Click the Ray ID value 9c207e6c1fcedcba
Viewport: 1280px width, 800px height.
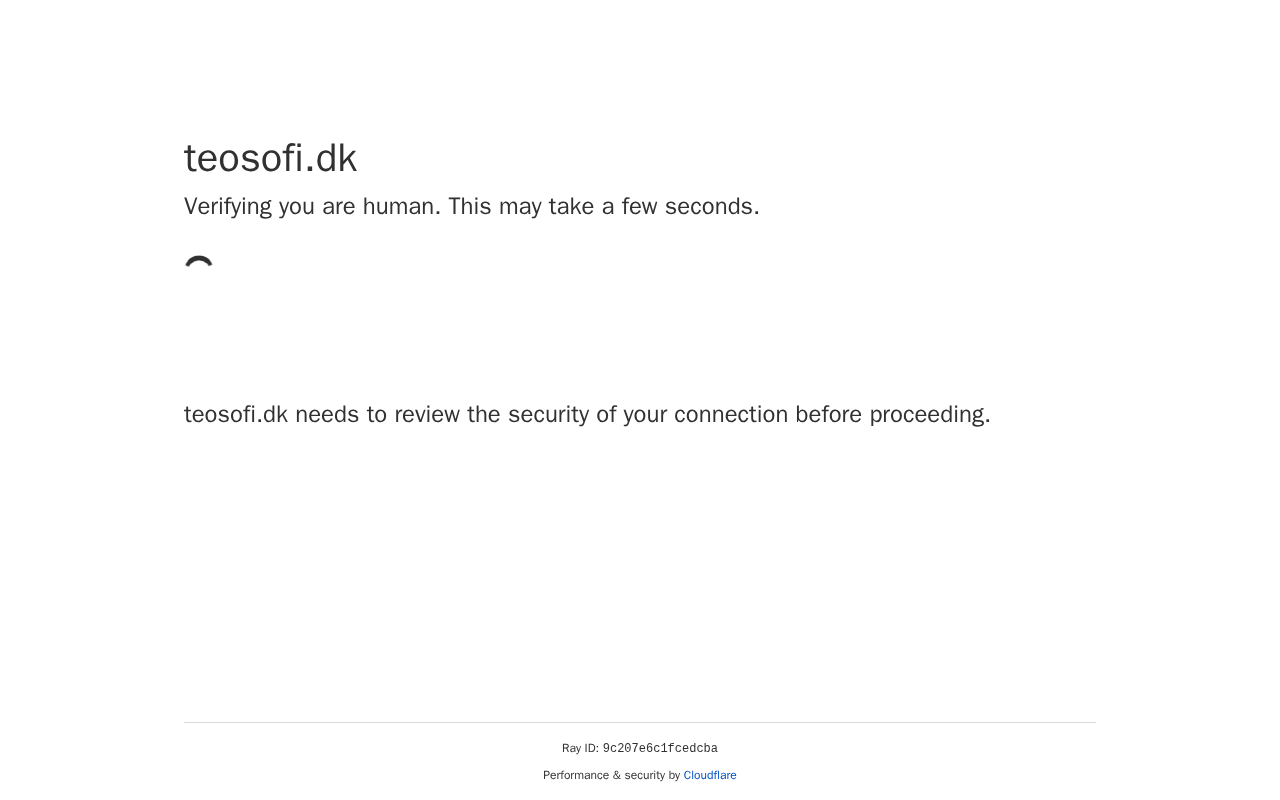(x=660, y=749)
